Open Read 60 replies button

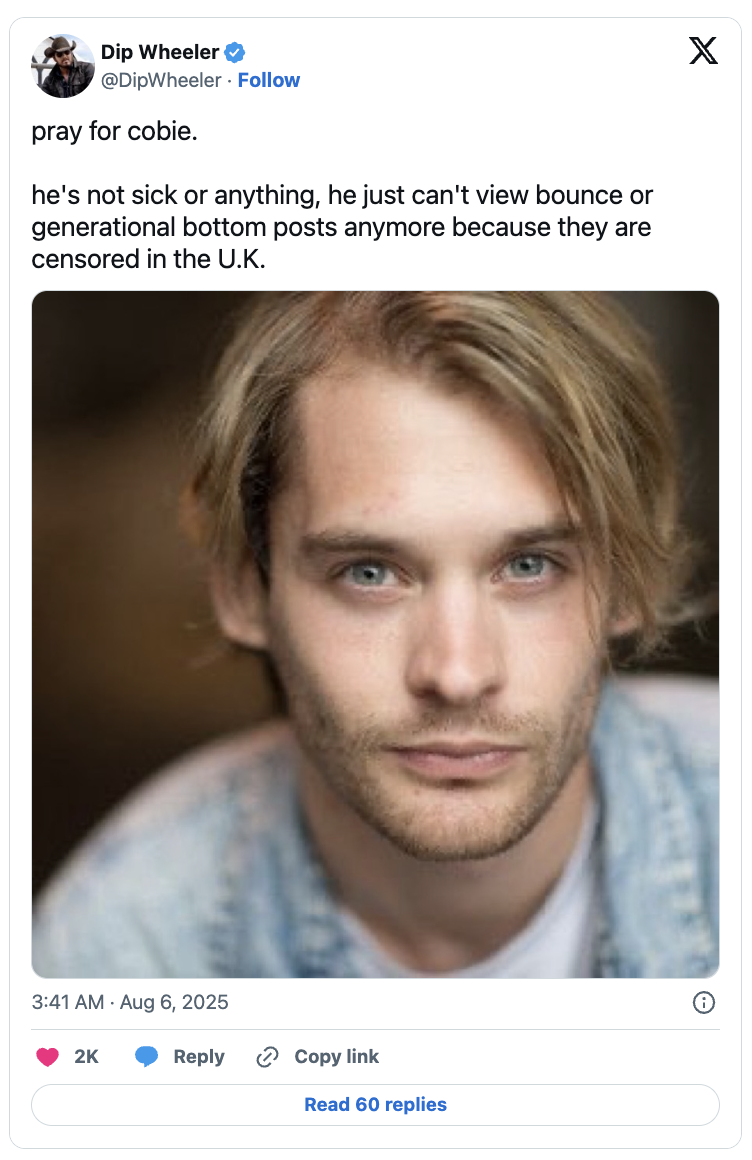click(375, 1105)
